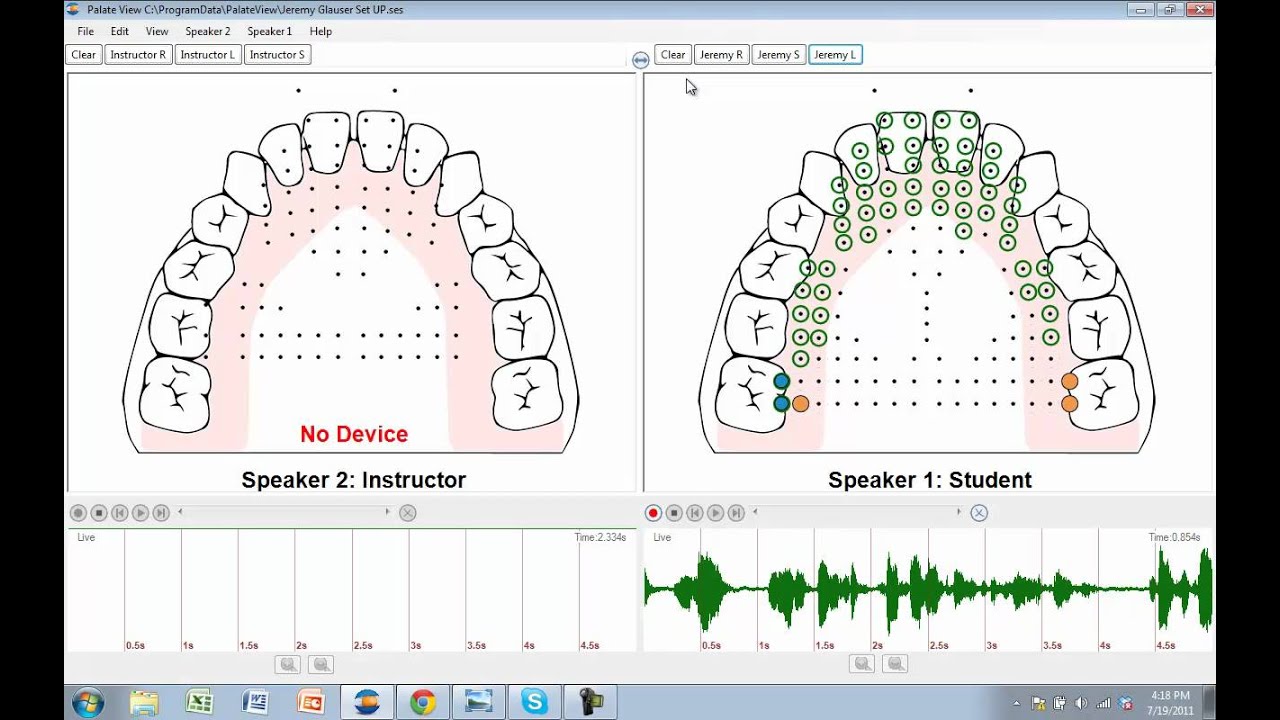Show hidden system tray icons

(x=1017, y=703)
